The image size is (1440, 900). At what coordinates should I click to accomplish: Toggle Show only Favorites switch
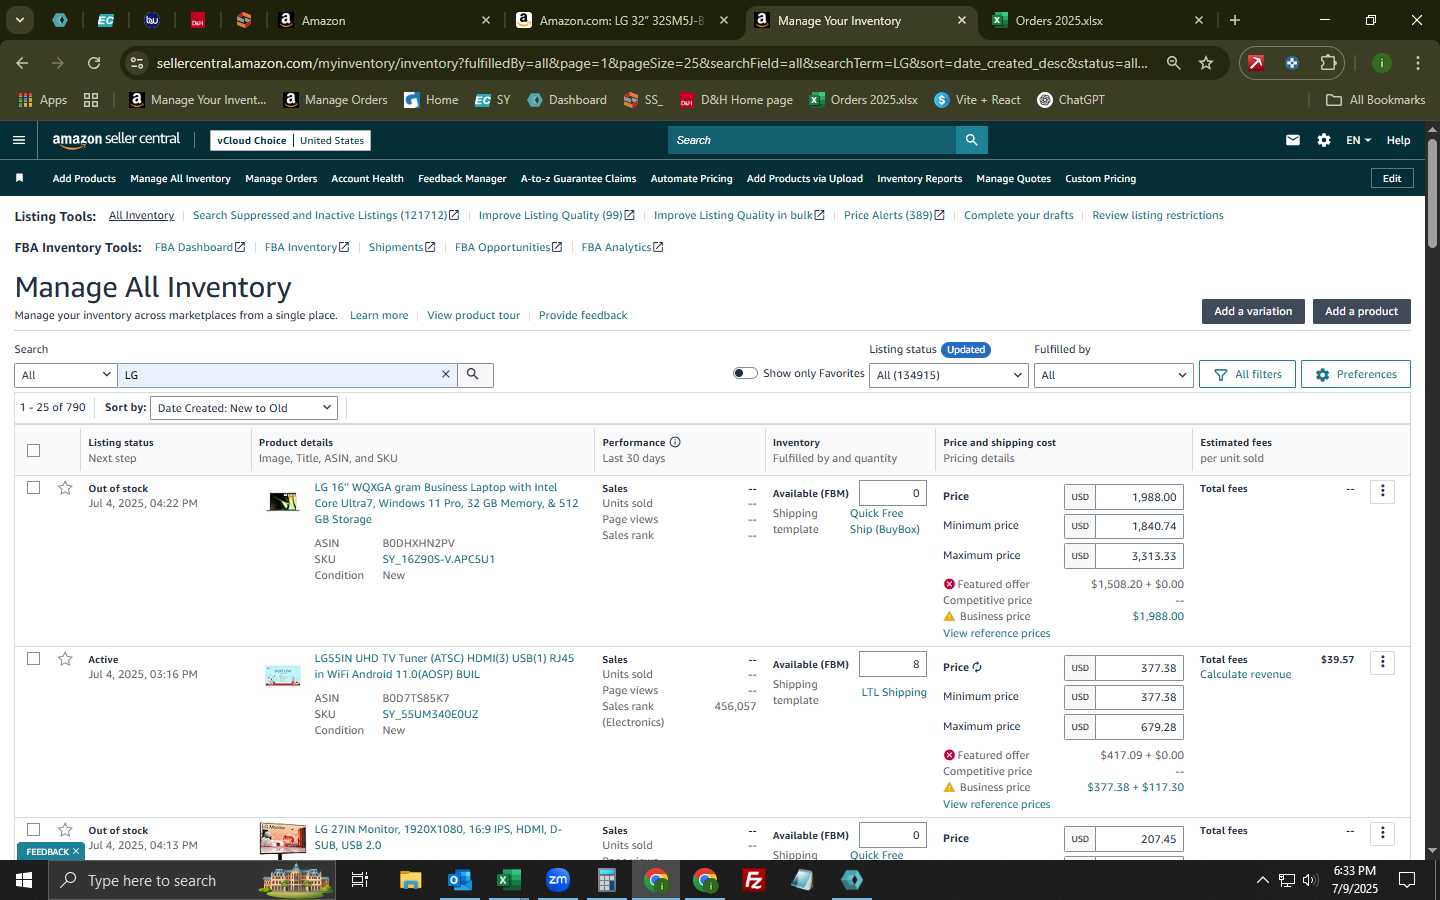[745, 373]
